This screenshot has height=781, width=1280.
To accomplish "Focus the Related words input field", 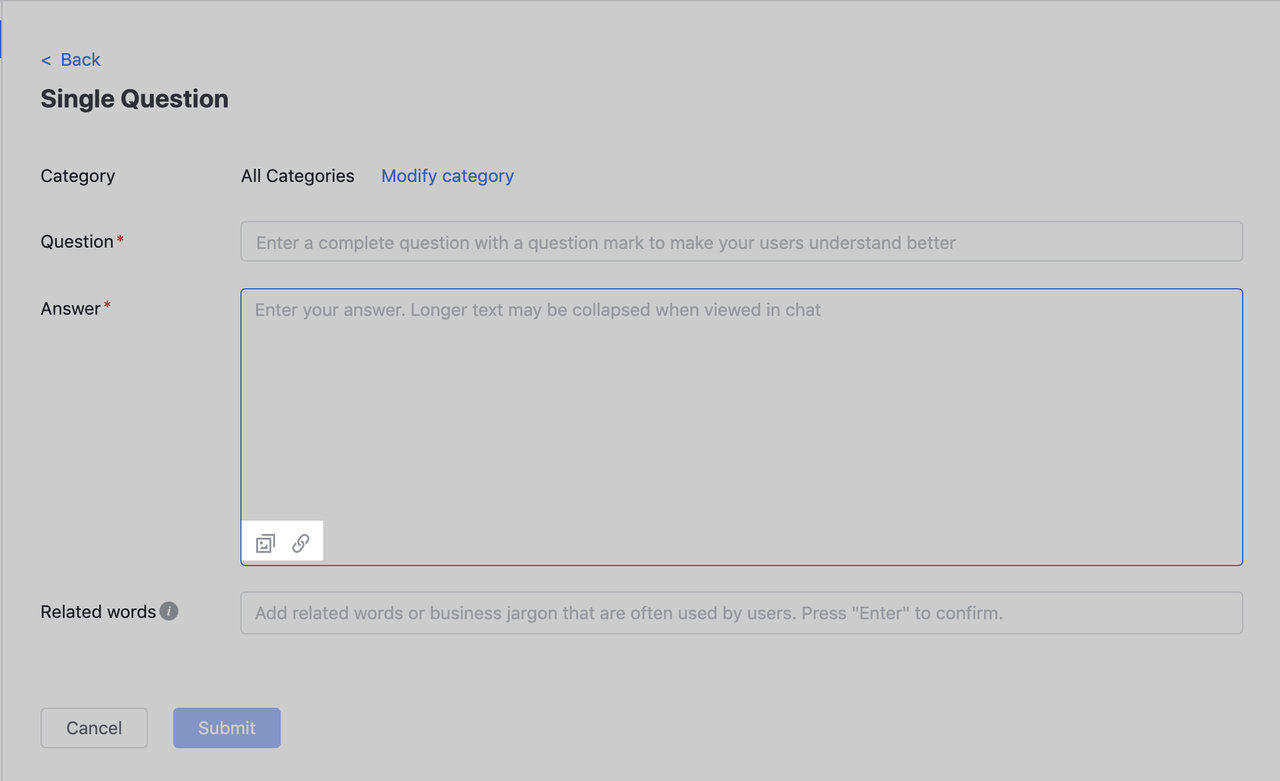I will pos(741,613).
